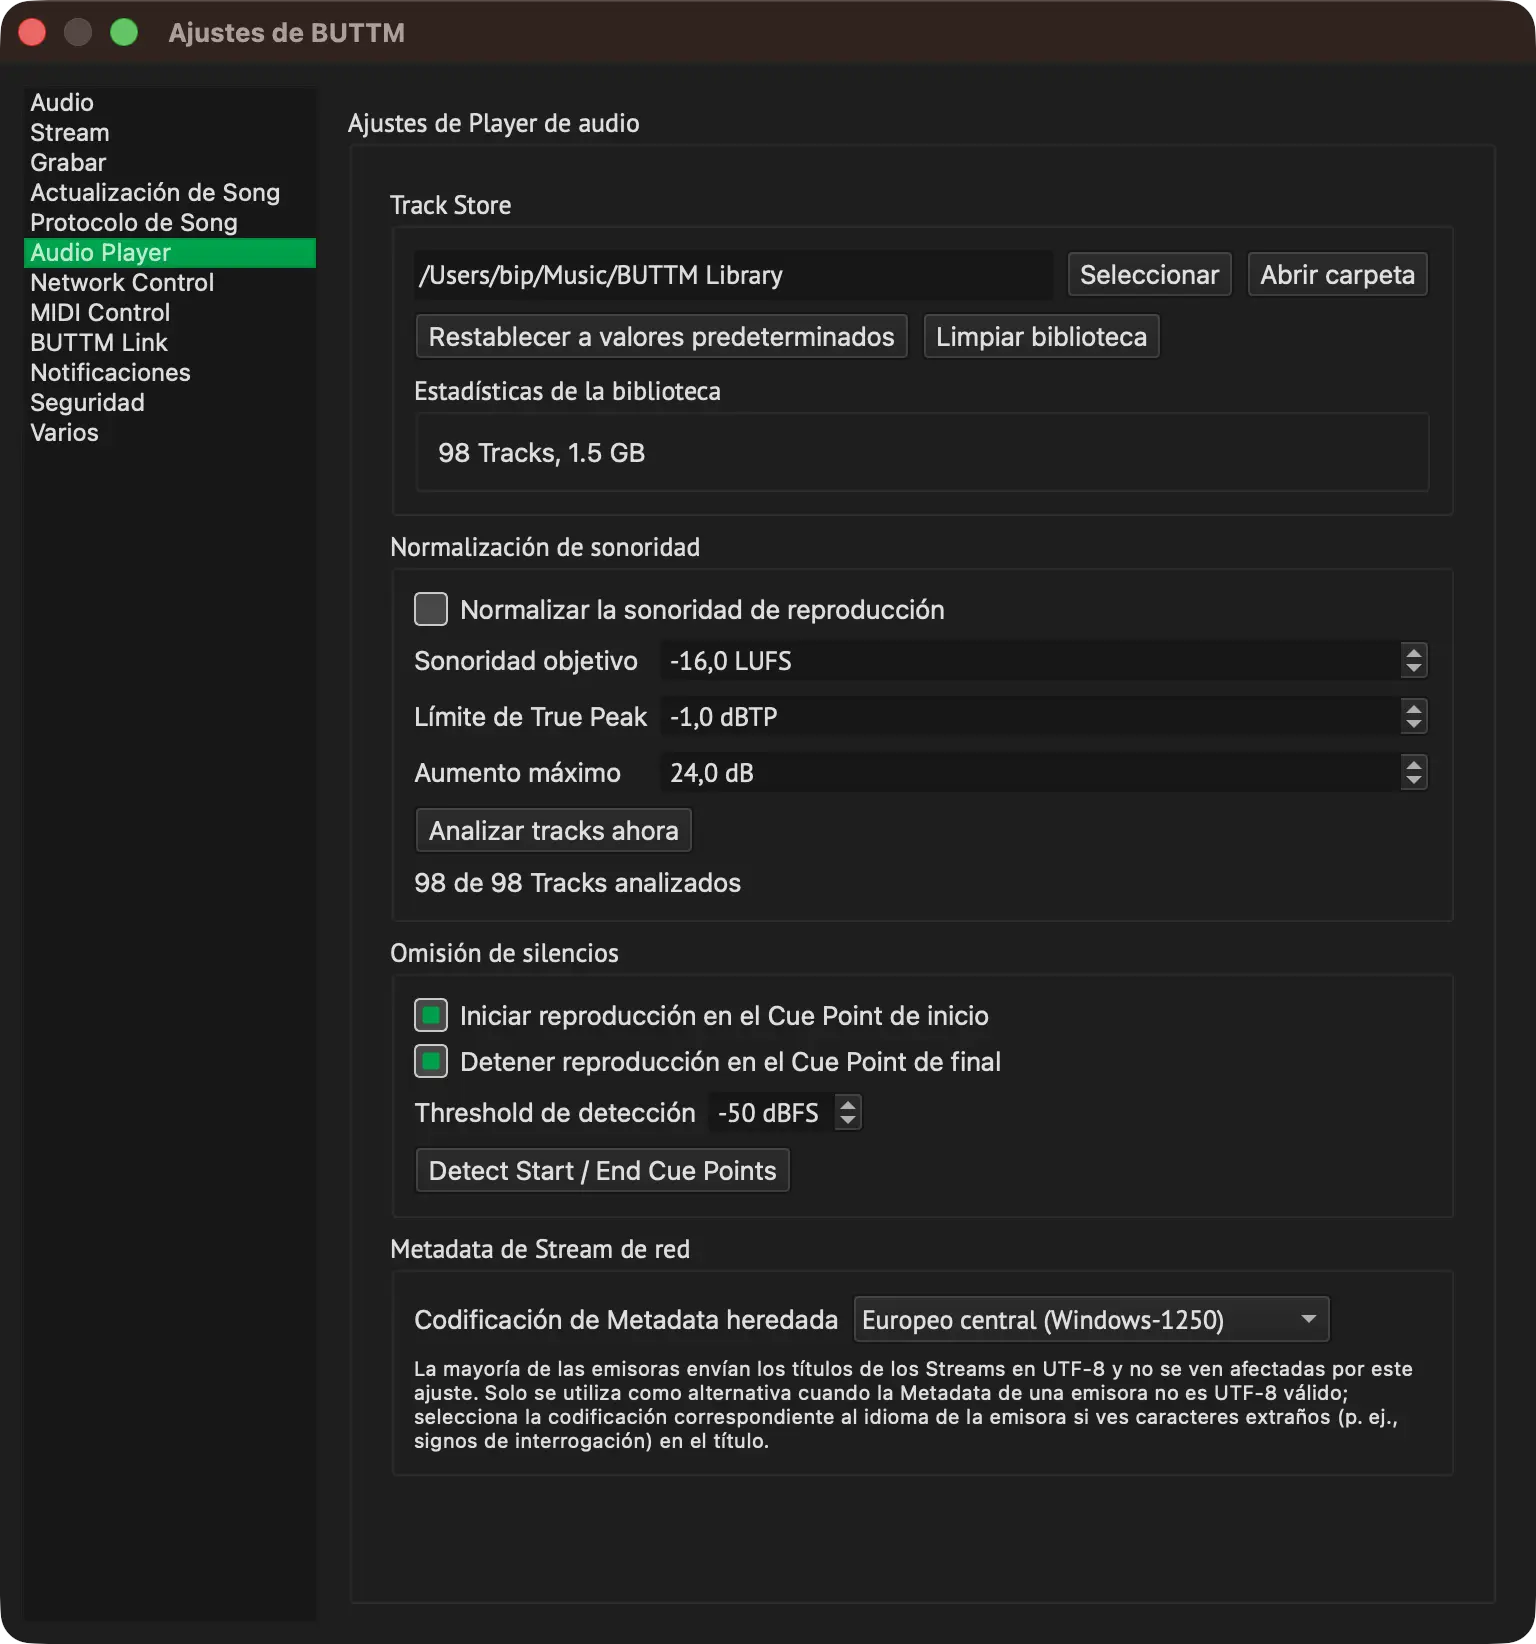
Task: Click the Track Store path field
Action: coord(733,275)
